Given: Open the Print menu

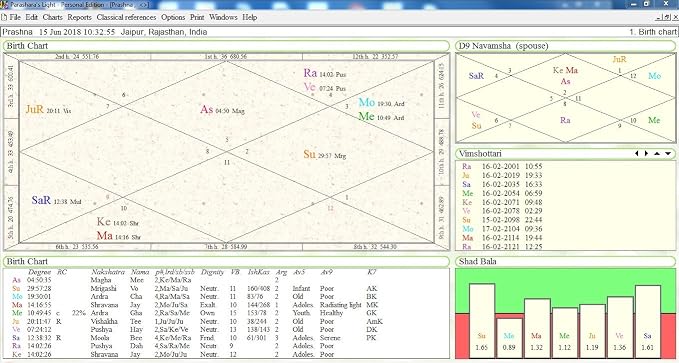Looking at the screenshot, I should (x=197, y=17).
